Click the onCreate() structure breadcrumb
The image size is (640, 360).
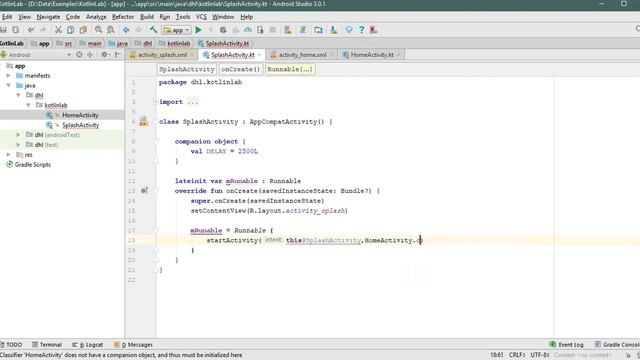coord(240,69)
